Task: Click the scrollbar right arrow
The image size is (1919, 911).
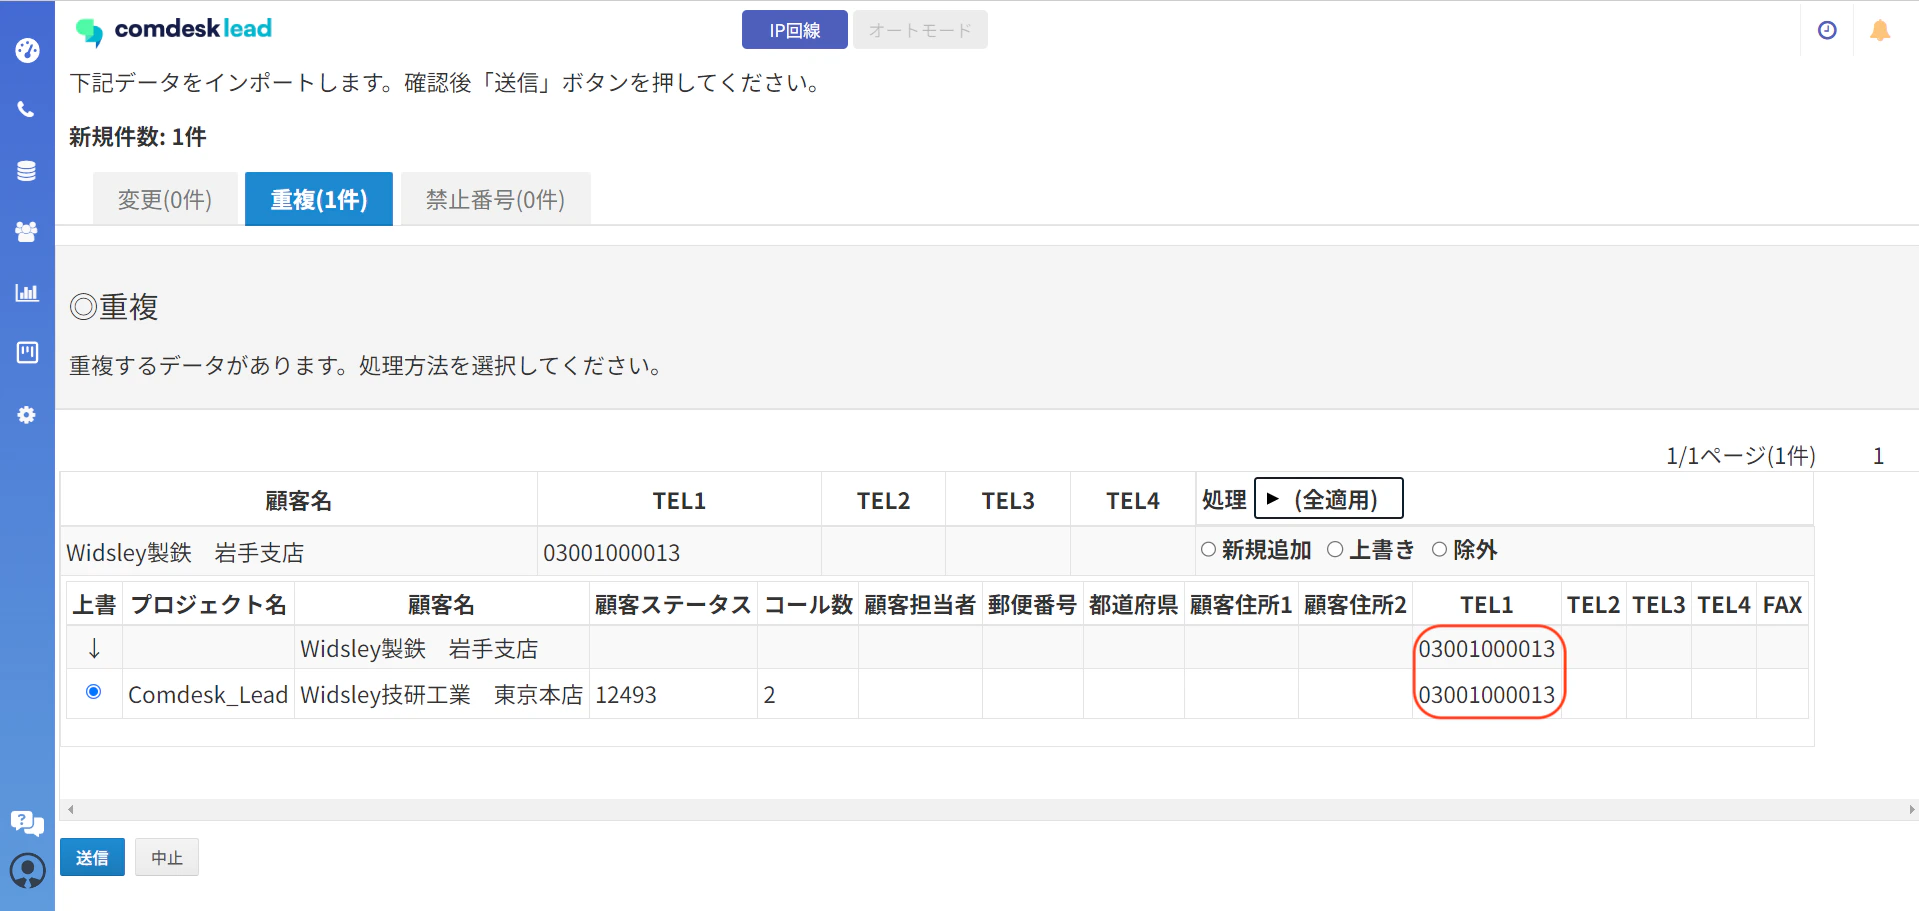Action: tap(1912, 809)
